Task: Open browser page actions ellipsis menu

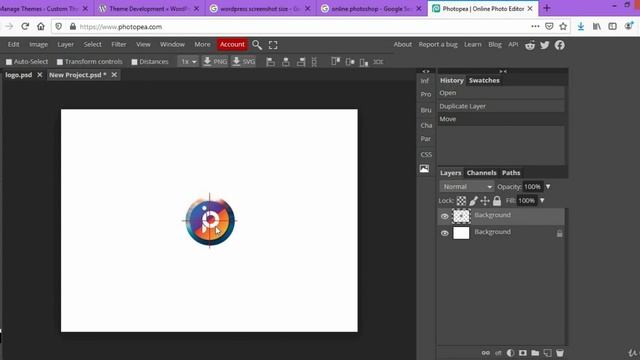Action: pyautogui.click(x=535, y=27)
